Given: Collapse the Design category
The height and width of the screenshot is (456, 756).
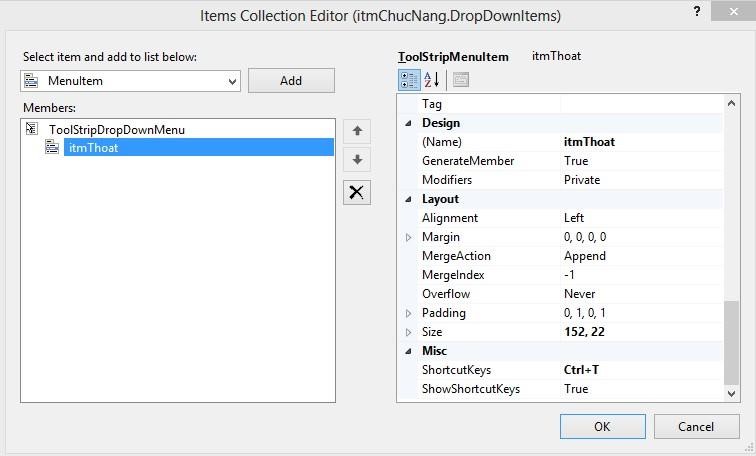Looking at the screenshot, I should click(x=408, y=123).
